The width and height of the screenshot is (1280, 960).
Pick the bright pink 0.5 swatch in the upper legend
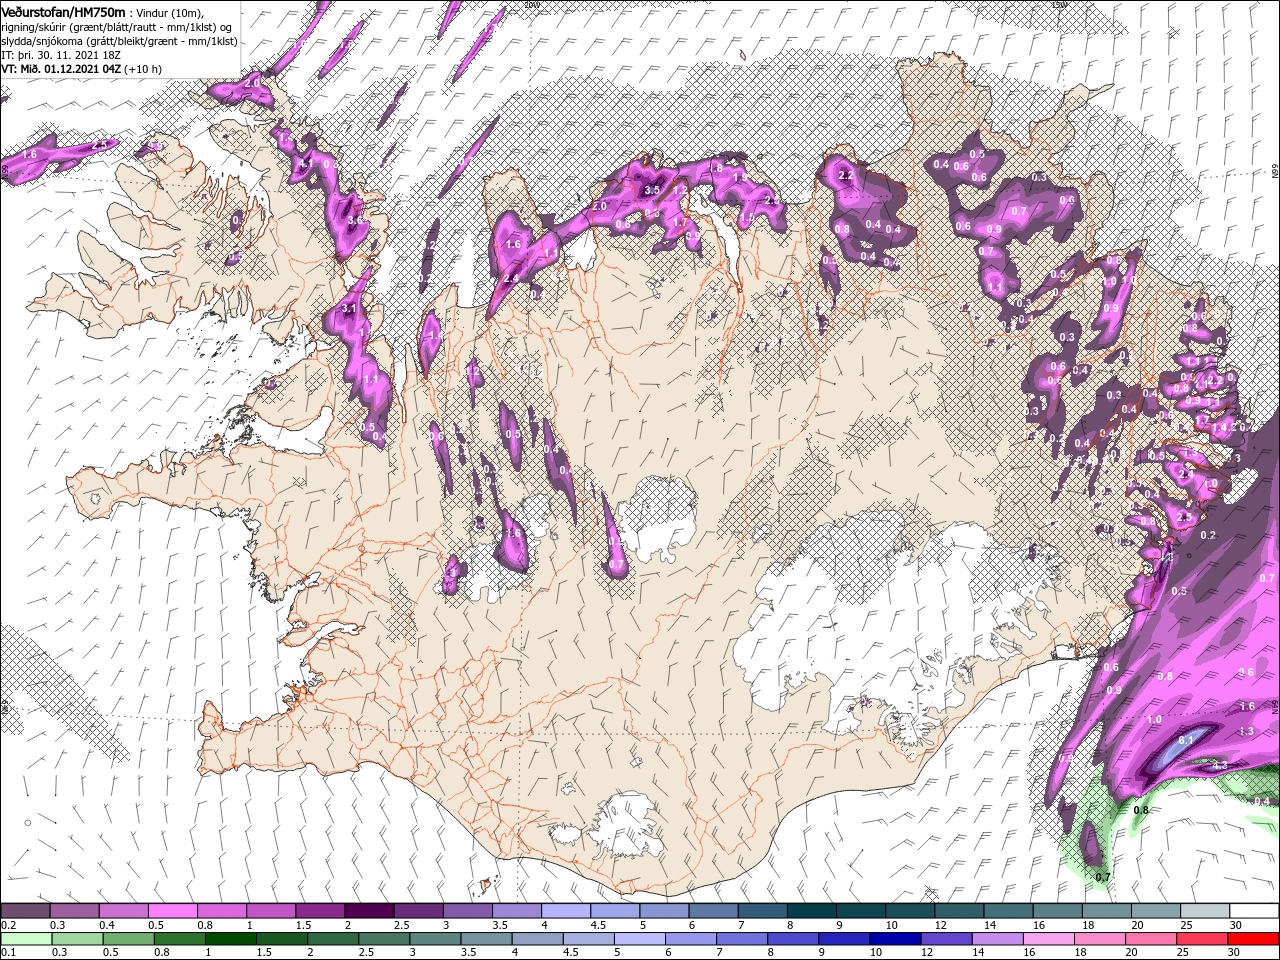pyautogui.click(x=172, y=911)
